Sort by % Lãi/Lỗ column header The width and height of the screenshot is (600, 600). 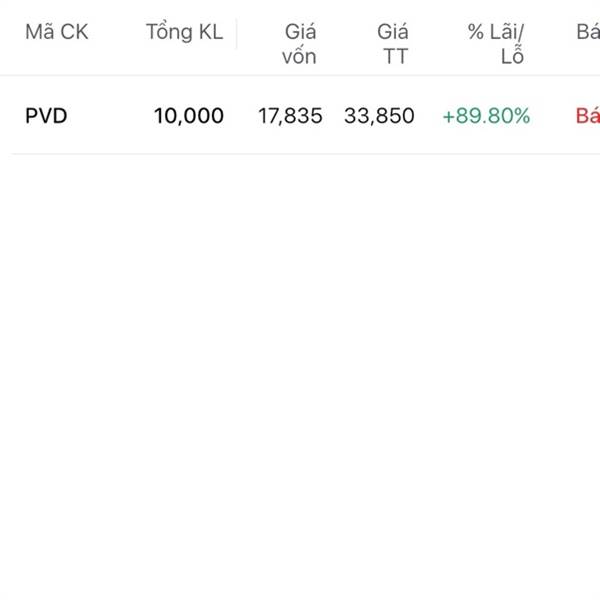click(497, 44)
